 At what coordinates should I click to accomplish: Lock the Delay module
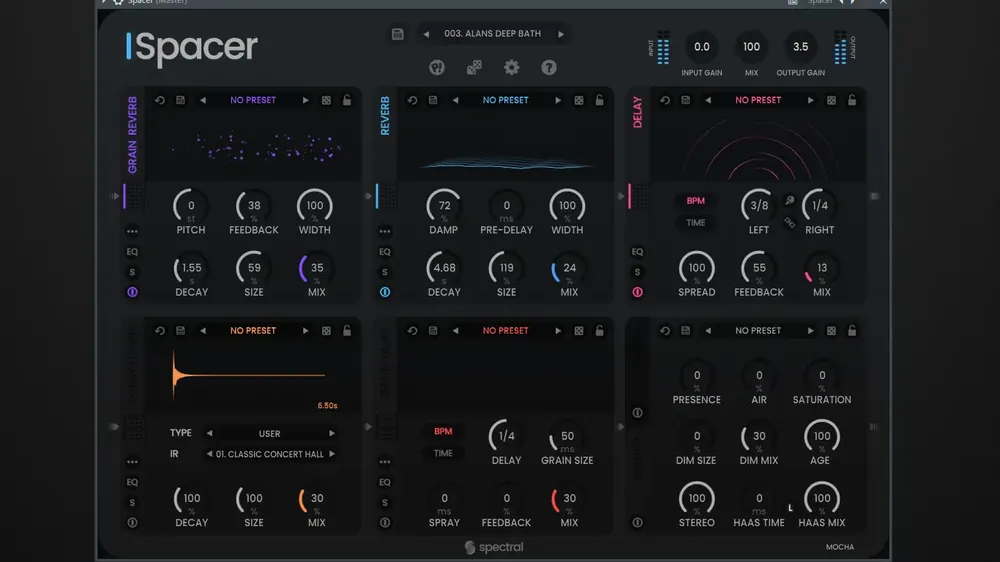coord(852,100)
